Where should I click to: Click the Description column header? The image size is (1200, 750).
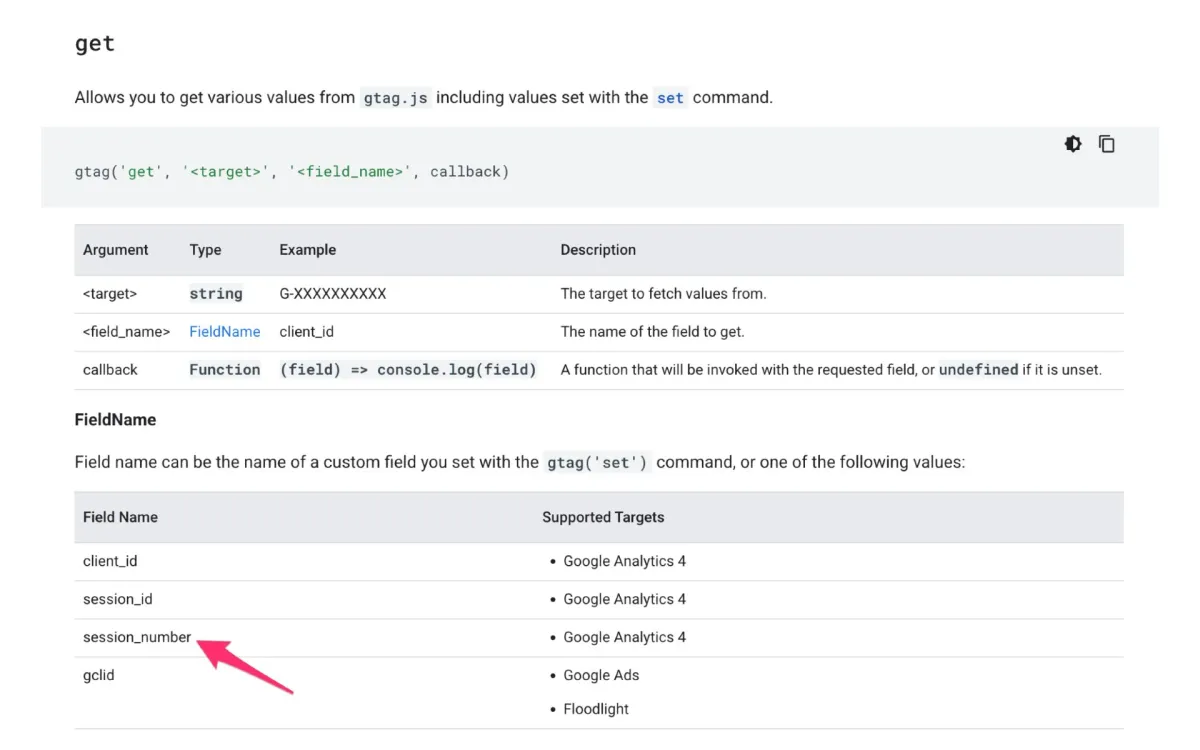click(x=598, y=250)
